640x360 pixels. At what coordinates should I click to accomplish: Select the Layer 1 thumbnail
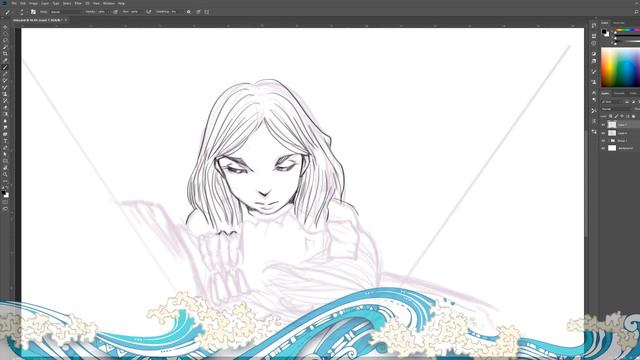click(612, 125)
